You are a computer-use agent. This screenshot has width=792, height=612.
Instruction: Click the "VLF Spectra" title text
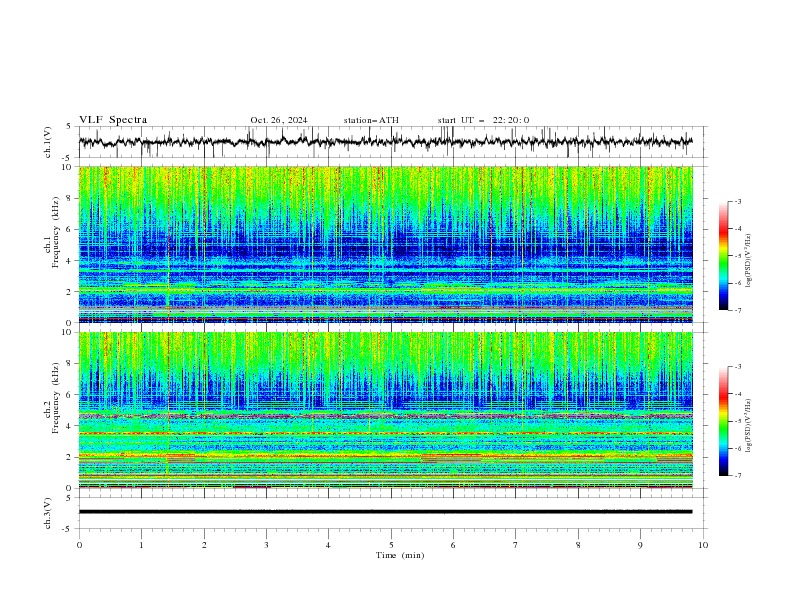pos(113,120)
